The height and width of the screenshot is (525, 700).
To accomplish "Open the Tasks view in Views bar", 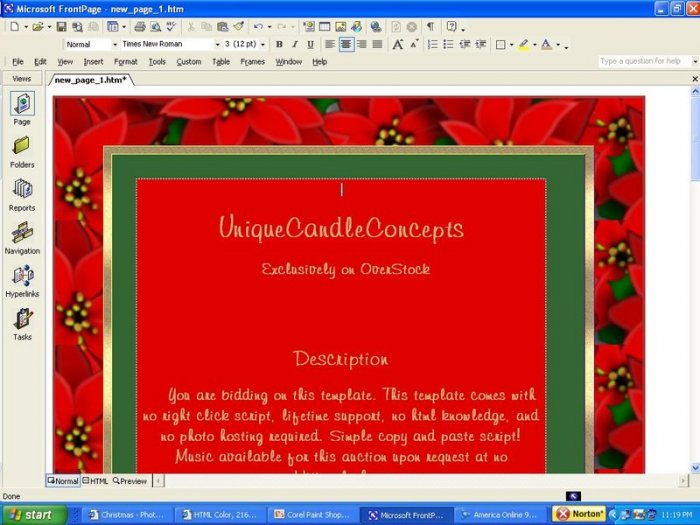I will click(x=22, y=325).
